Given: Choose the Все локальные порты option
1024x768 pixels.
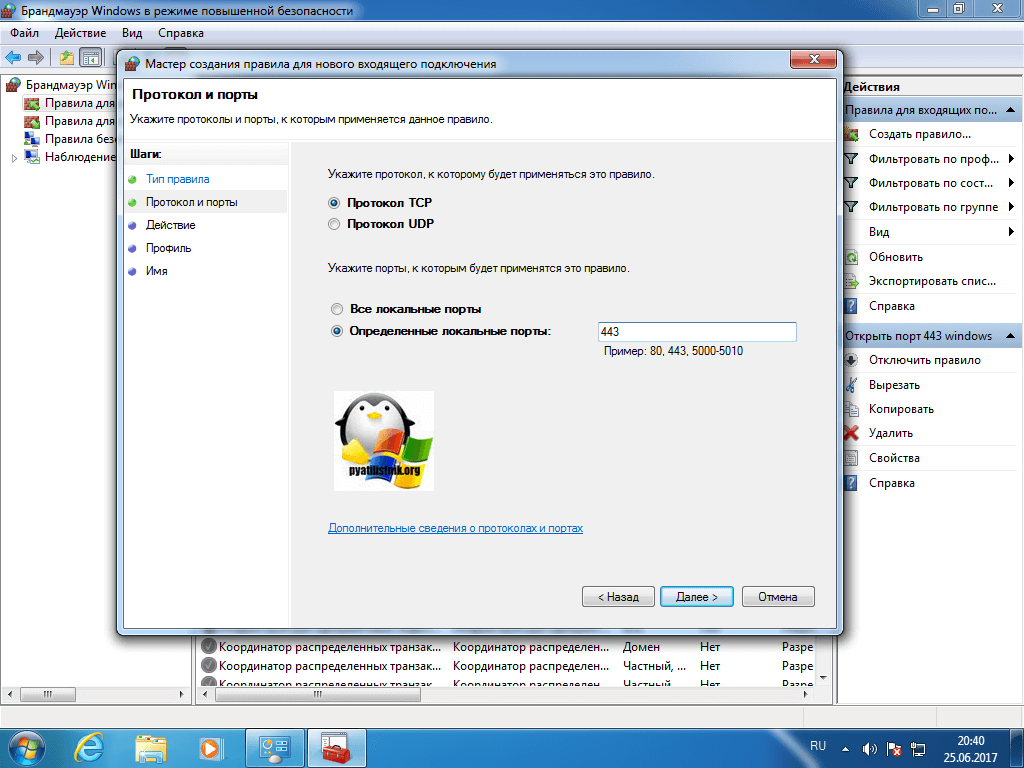Looking at the screenshot, I should pos(337,309).
